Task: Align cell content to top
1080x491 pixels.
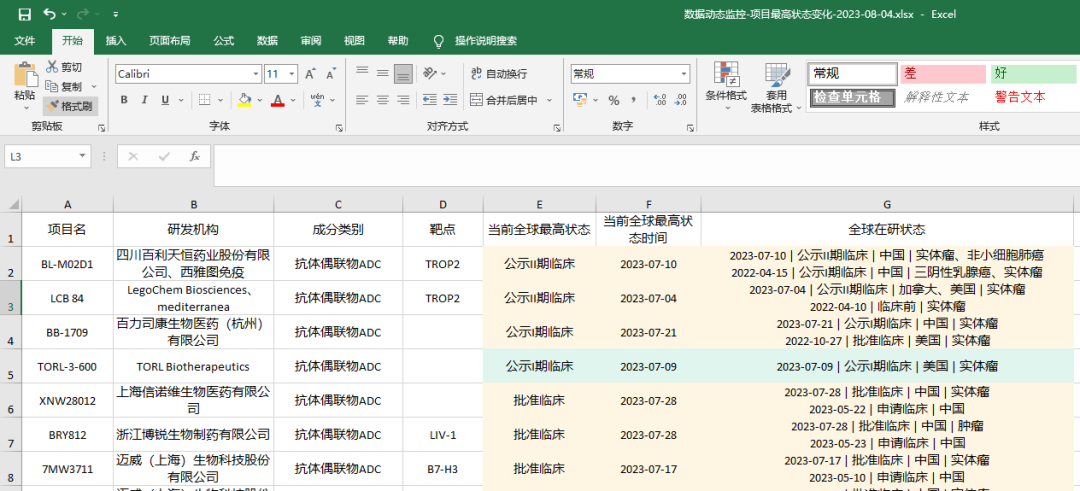Action: click(362, 73)
